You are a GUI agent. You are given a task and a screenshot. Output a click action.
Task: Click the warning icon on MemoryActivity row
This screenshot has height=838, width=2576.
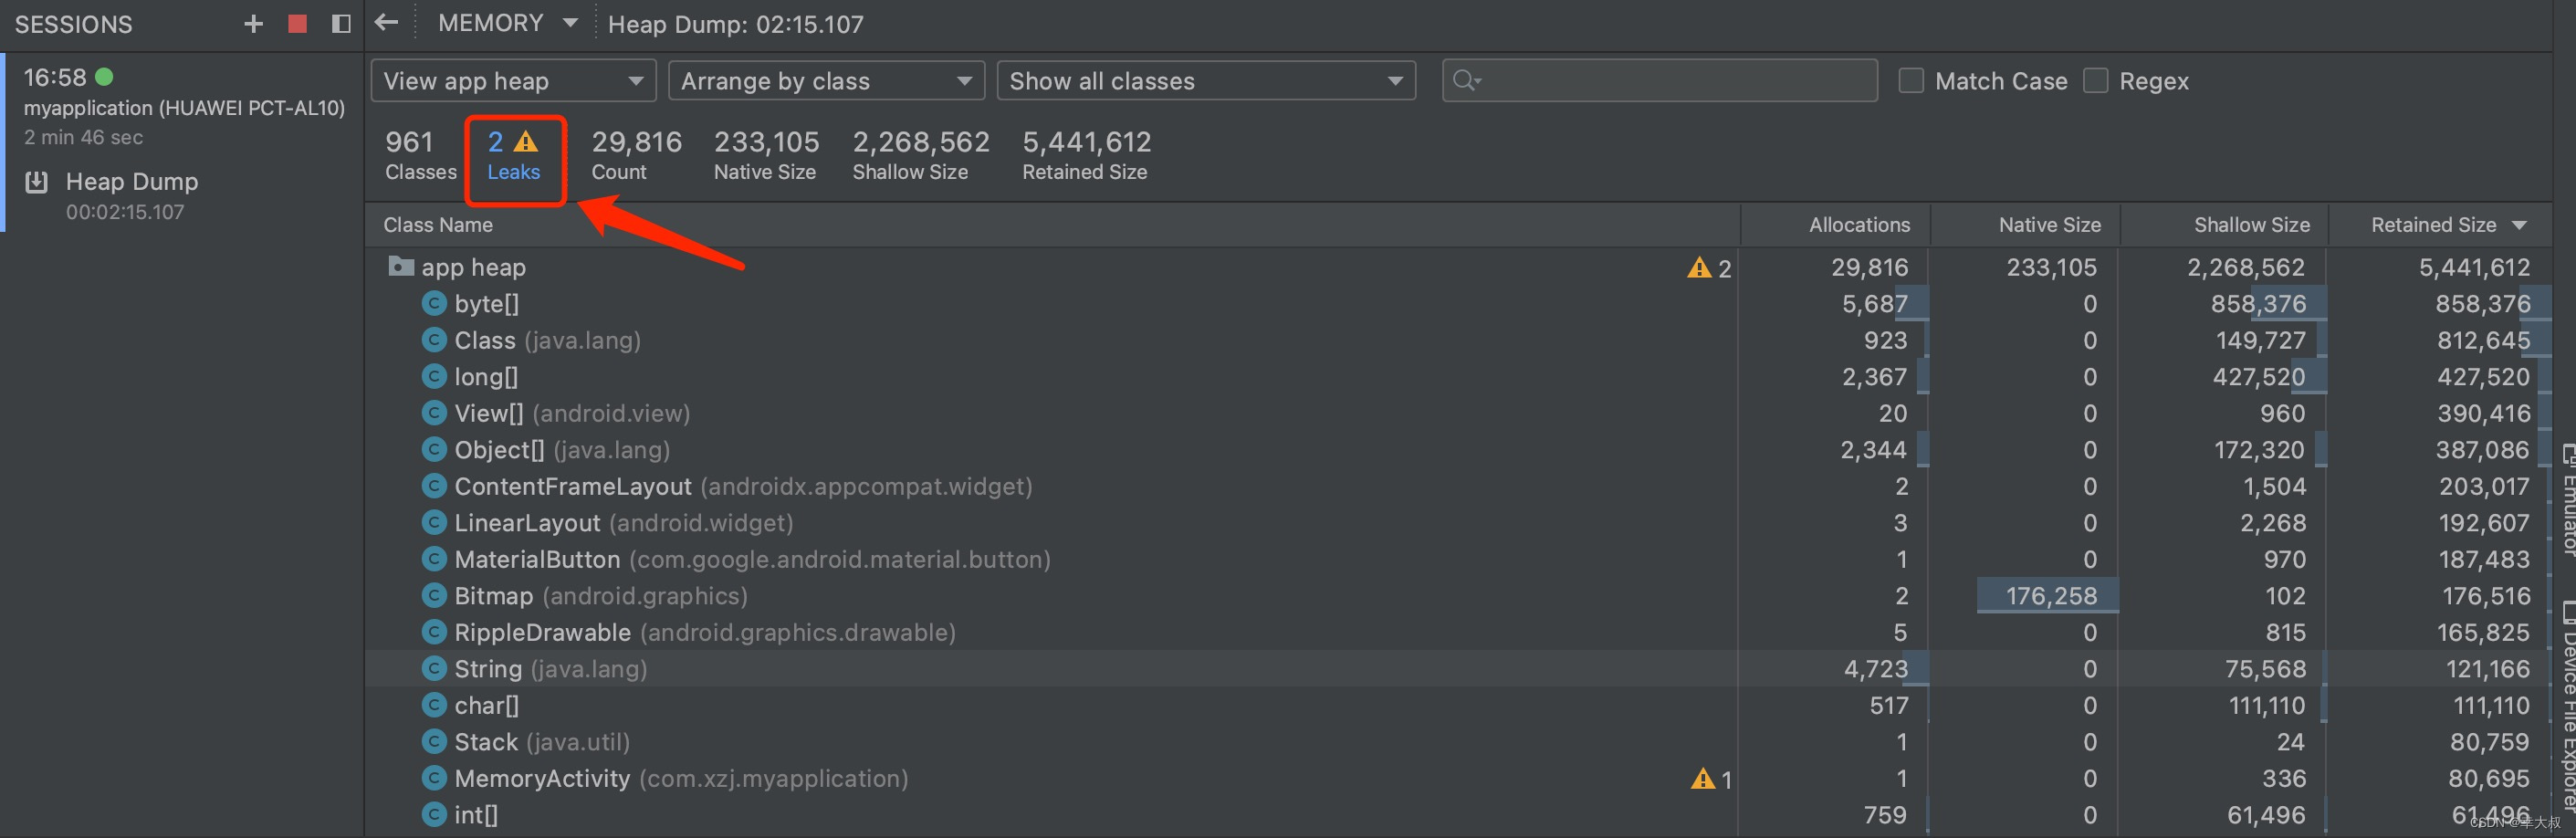point(1702,779)
